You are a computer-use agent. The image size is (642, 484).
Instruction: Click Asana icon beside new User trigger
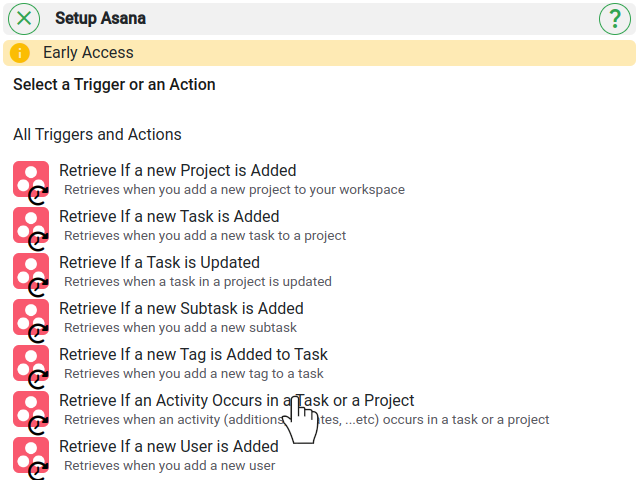31,456
